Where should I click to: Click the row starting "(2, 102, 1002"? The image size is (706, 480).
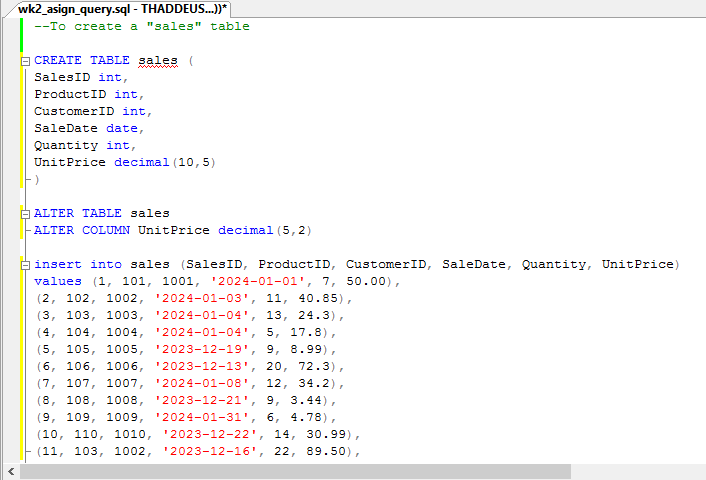click(x=194, y=298)
